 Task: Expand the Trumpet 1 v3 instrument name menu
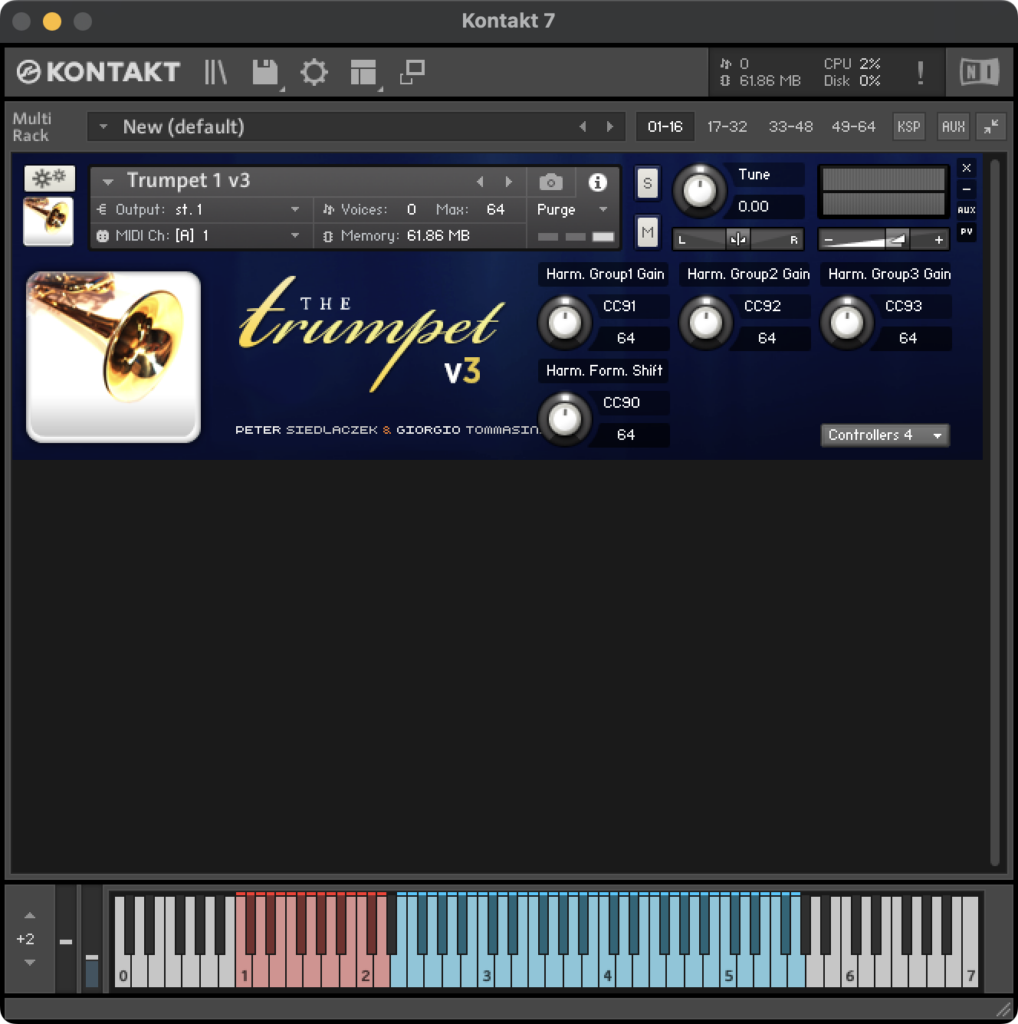(x=108, y=182)
